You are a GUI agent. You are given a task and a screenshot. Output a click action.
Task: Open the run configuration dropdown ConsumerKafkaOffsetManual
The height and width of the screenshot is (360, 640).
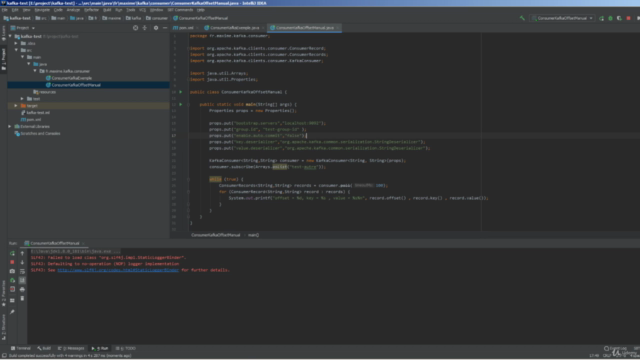pos(562,18)
